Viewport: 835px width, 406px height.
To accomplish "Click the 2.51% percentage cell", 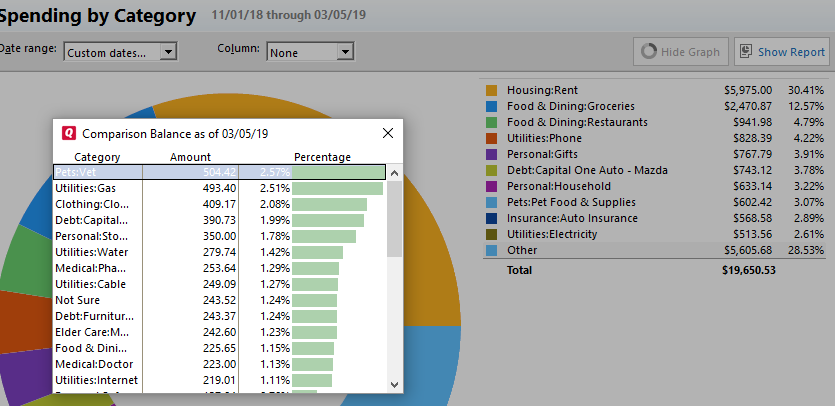I will coord(275,188).
